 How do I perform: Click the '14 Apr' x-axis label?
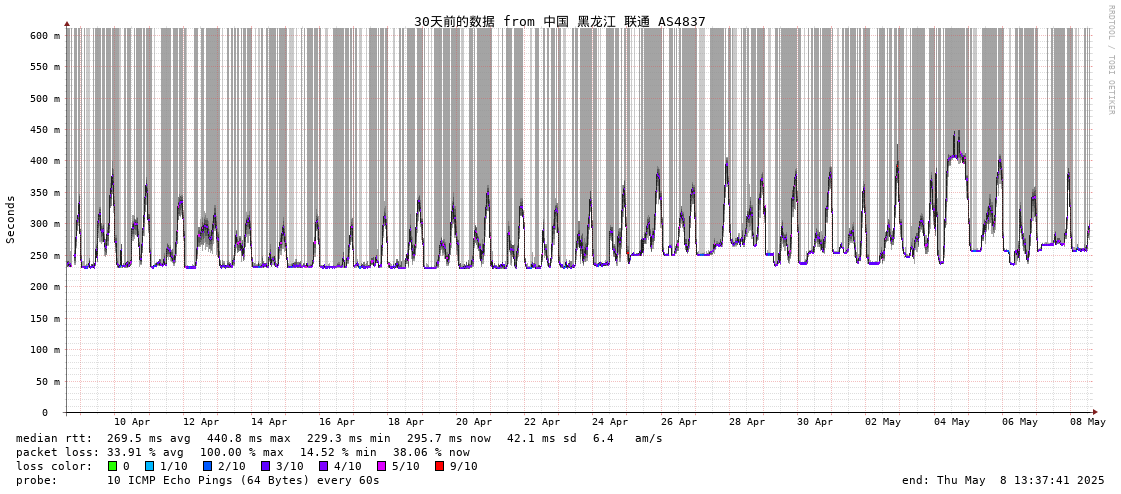(269, 422)
